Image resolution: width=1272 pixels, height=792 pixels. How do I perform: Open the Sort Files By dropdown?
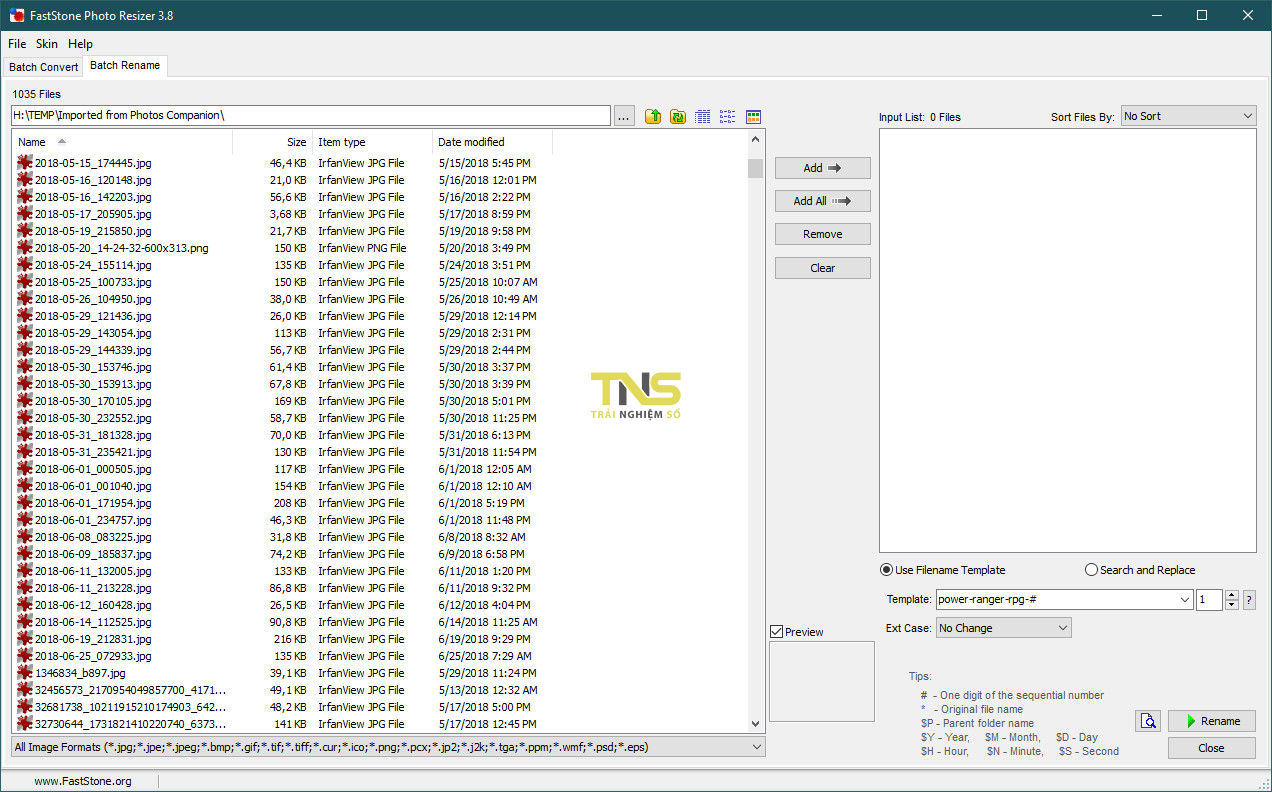1188,115
